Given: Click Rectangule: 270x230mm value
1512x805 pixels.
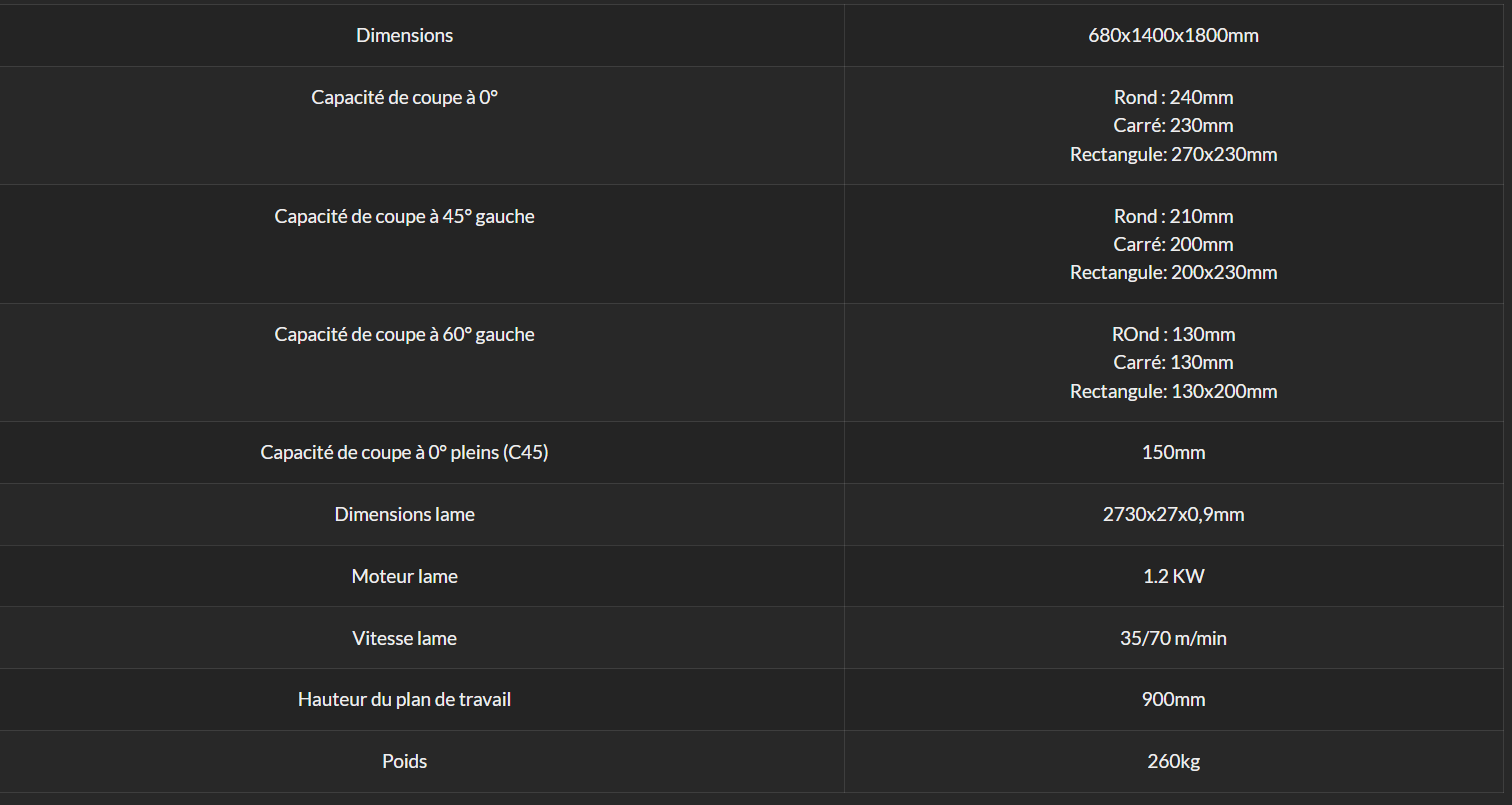Looking at the screenshot, I should pos(1173,155).
